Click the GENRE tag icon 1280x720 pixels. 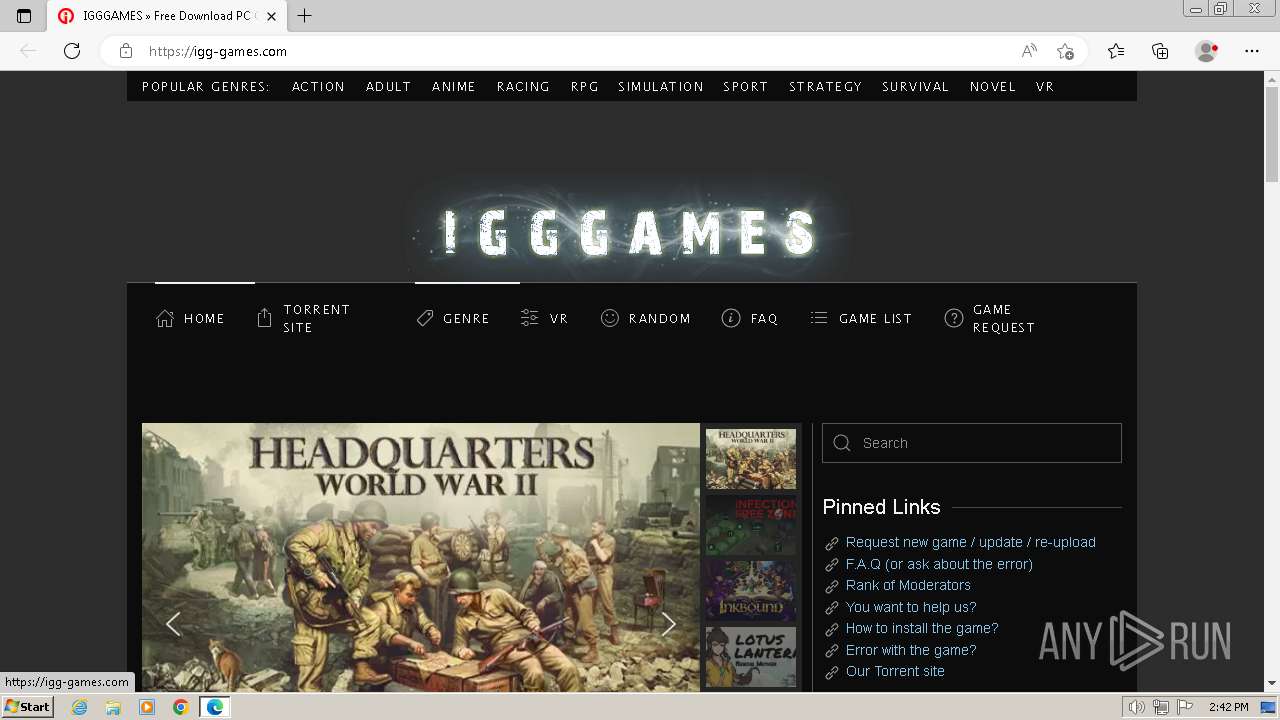(x=425, y=318)
